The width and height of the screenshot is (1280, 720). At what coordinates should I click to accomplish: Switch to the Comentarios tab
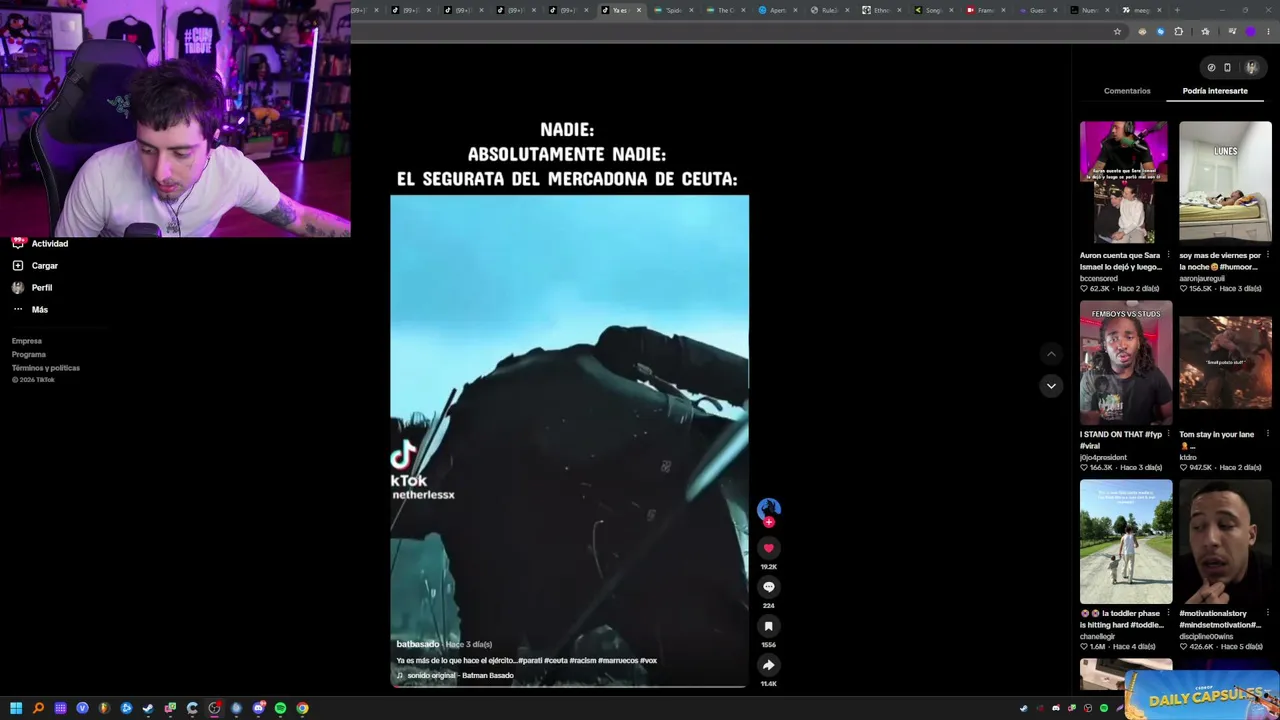point(1127,91)
